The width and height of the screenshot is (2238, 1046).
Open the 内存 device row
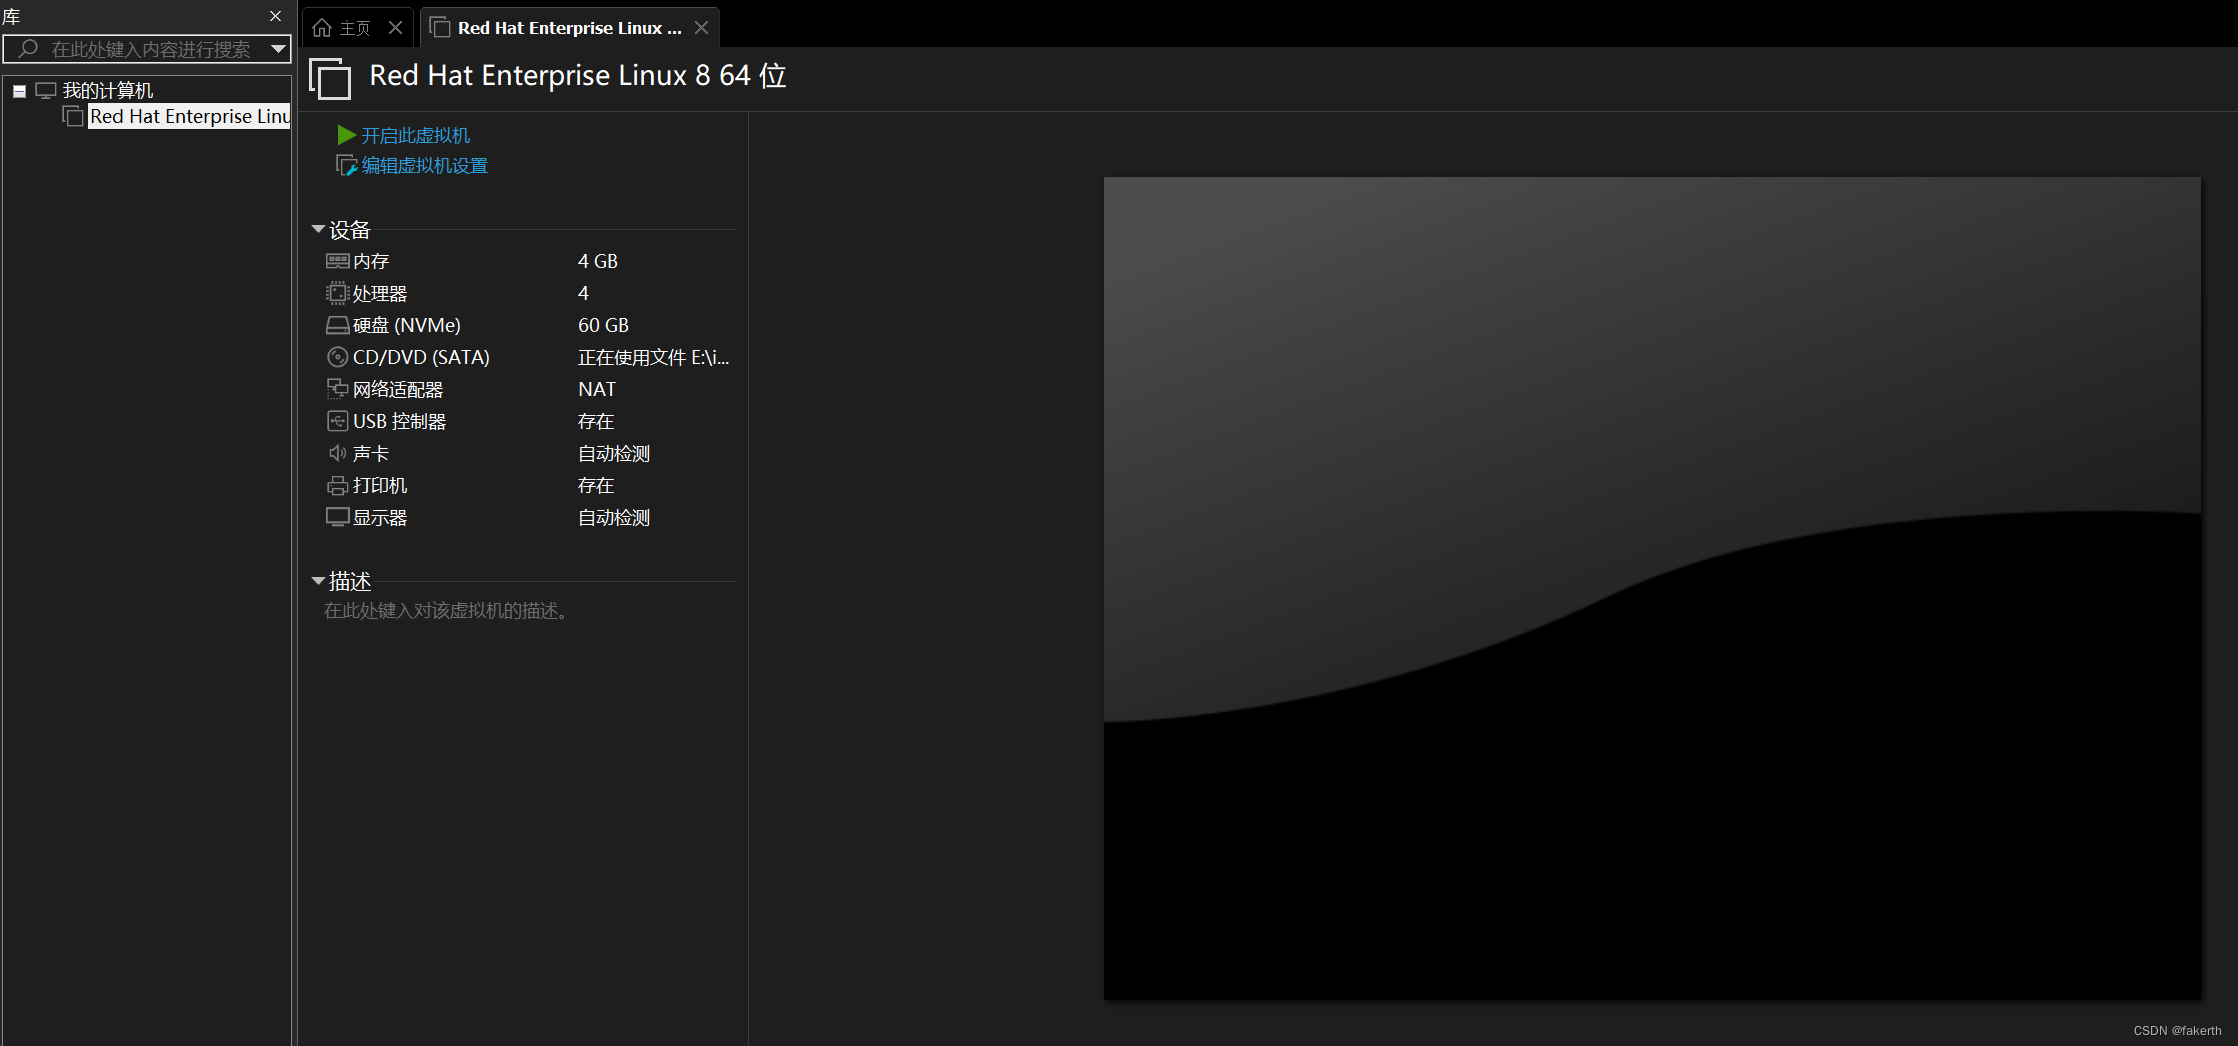tap(529, 261)
